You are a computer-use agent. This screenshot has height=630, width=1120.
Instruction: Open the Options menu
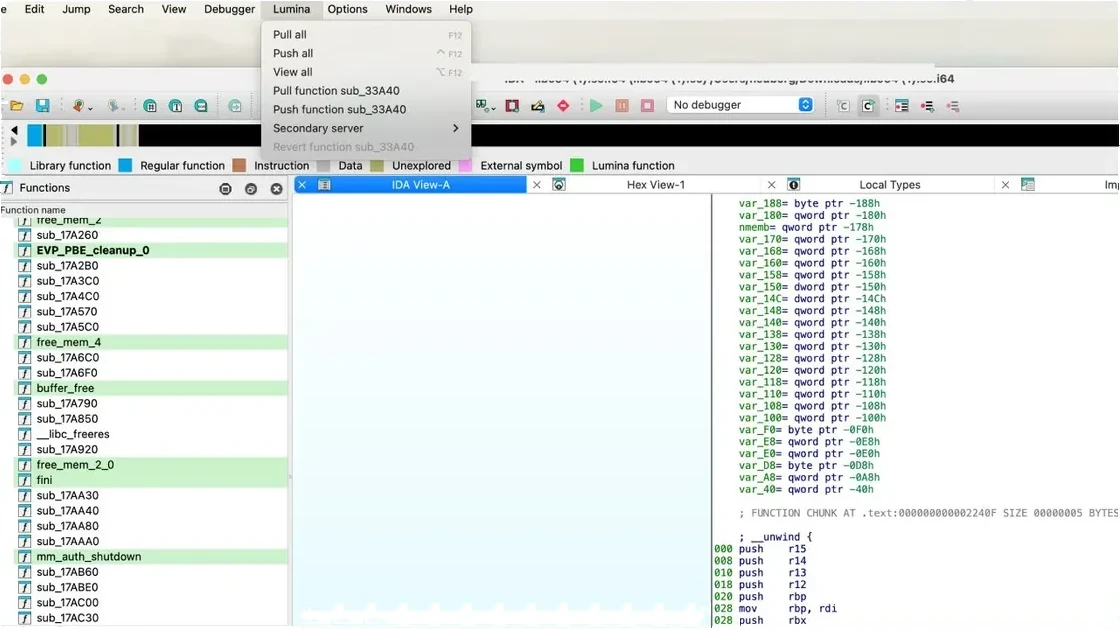[347, 9]
